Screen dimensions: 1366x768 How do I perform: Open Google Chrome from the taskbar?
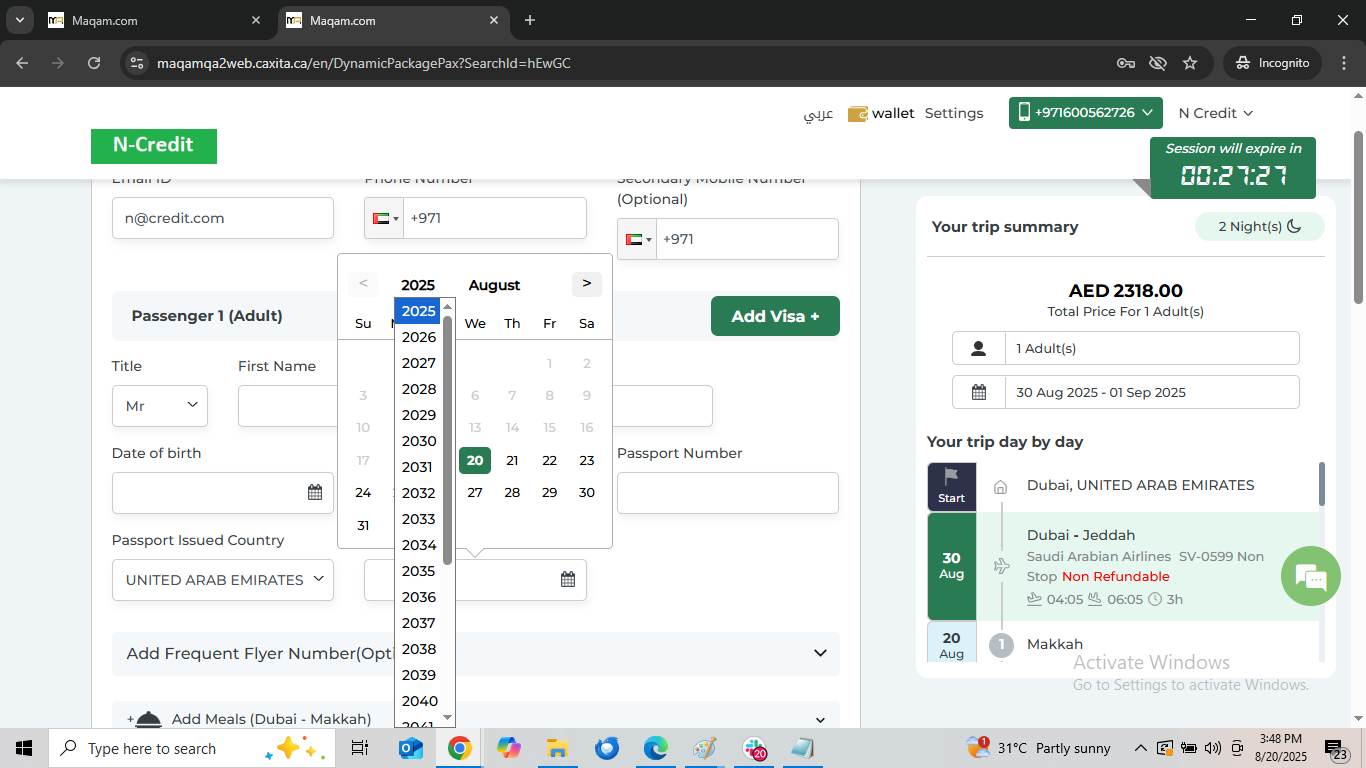point(459,748)
